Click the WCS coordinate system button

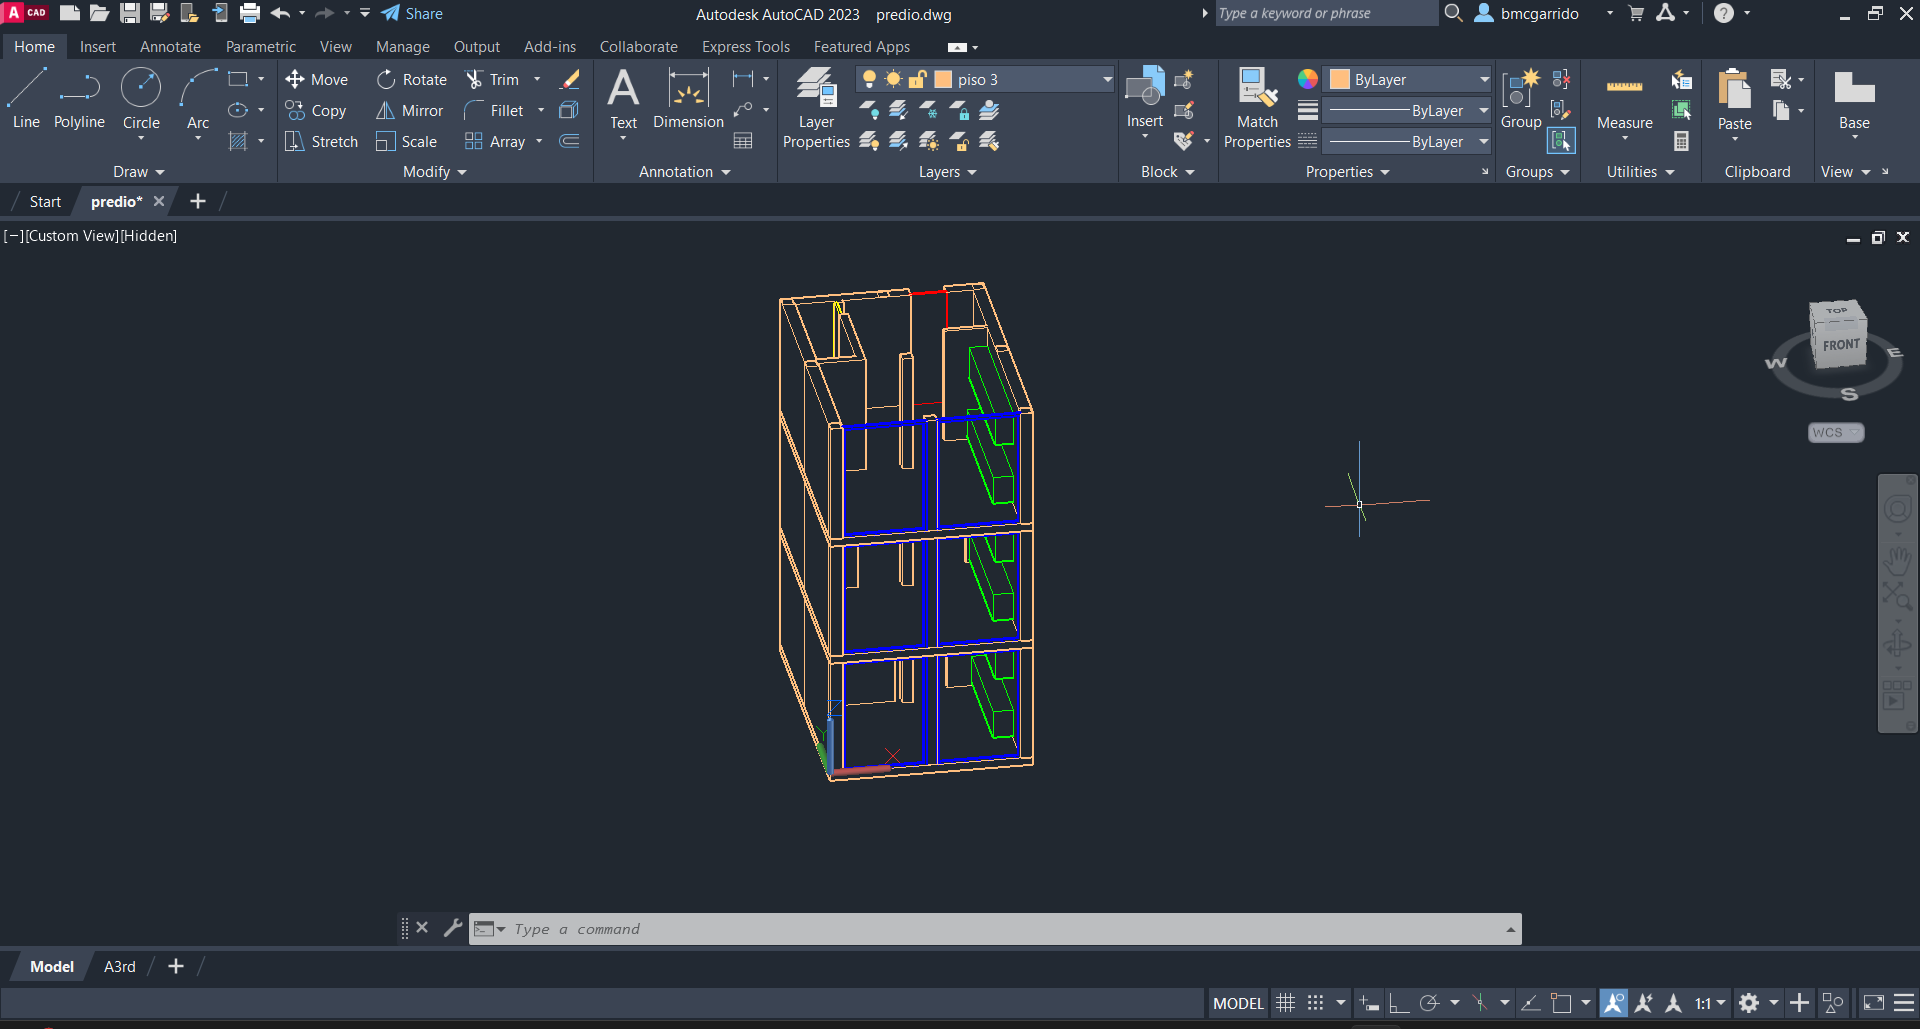1835,433
